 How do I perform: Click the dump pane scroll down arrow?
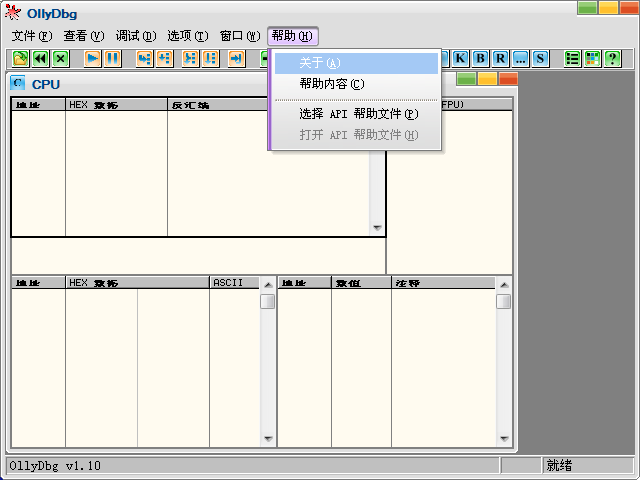click(268, 439)
